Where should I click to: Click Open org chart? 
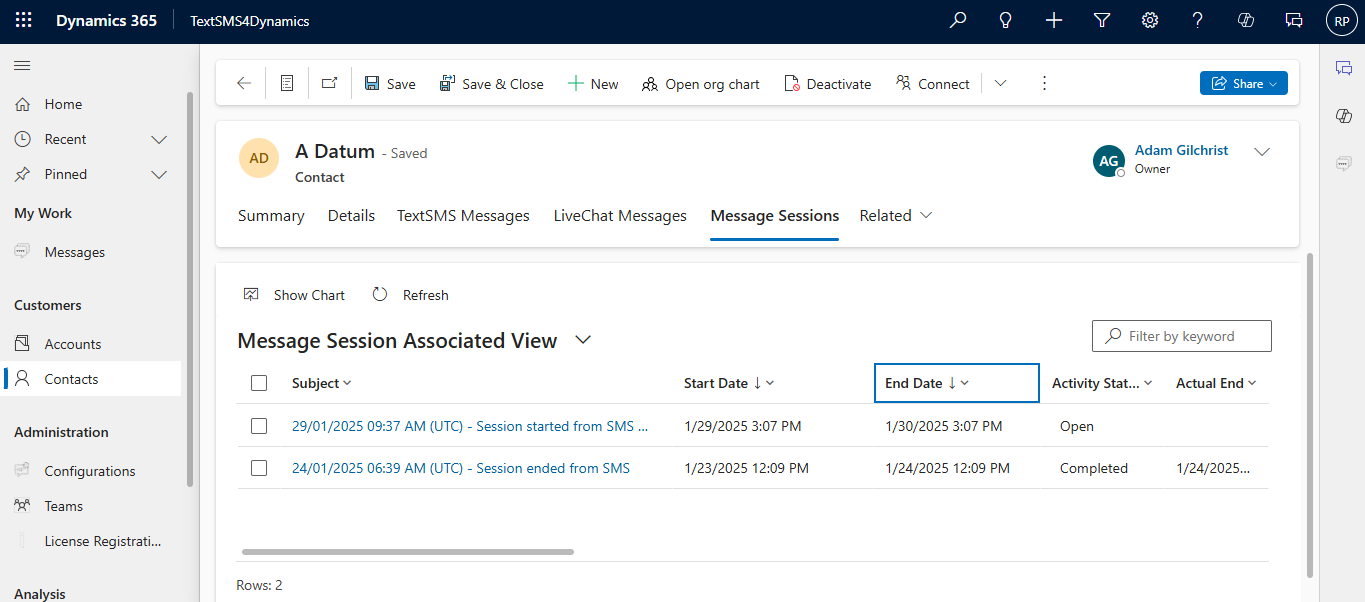pos(701,84)
